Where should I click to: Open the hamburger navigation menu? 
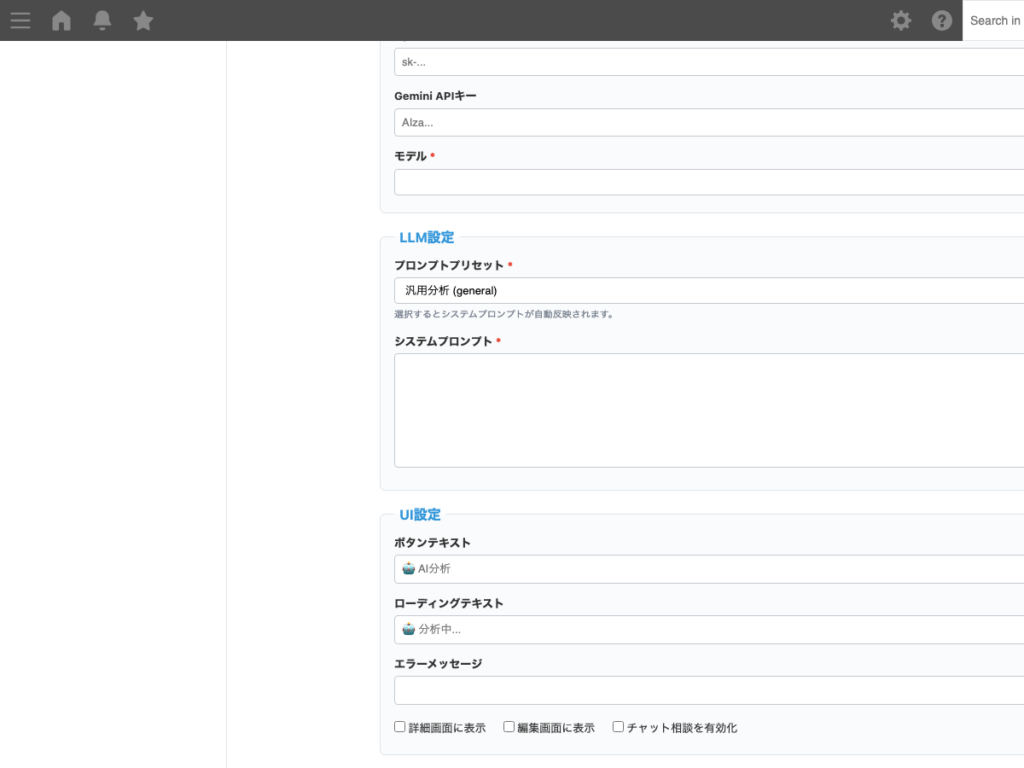pos(20,20)
